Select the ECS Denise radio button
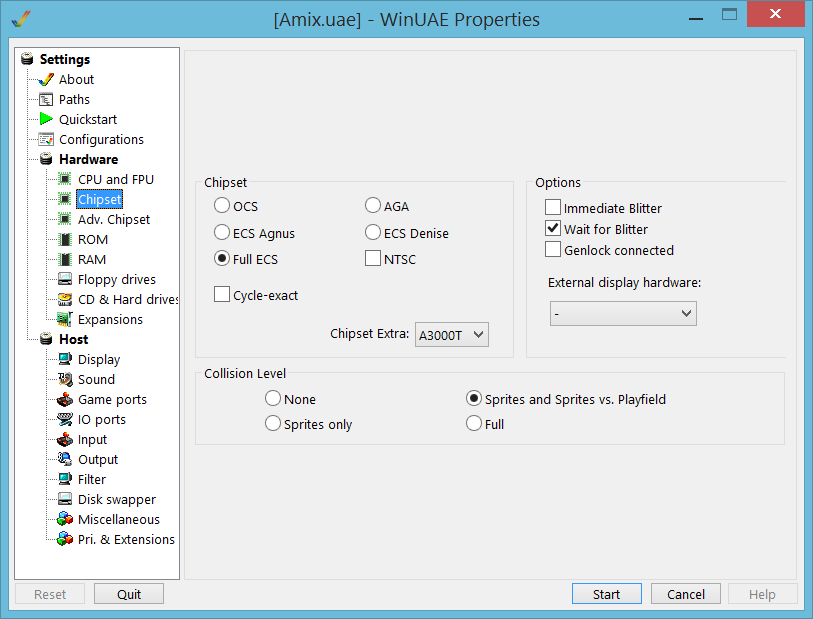The height and width of the screenshot is (619, 813). coord(373,232)
